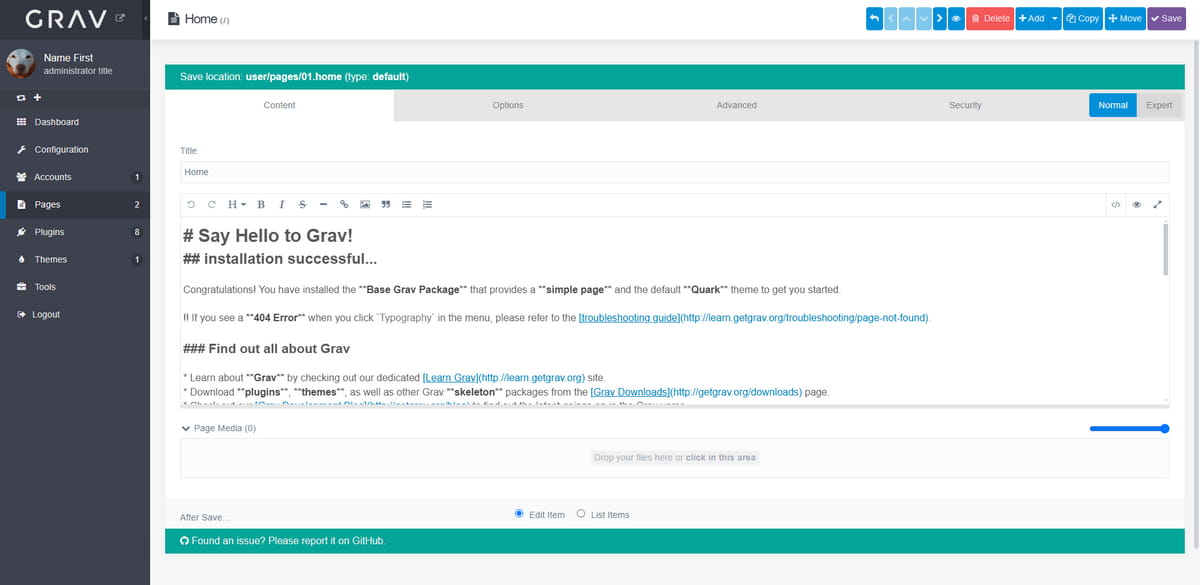Insert an ordered list in the editor

point(427,204)
